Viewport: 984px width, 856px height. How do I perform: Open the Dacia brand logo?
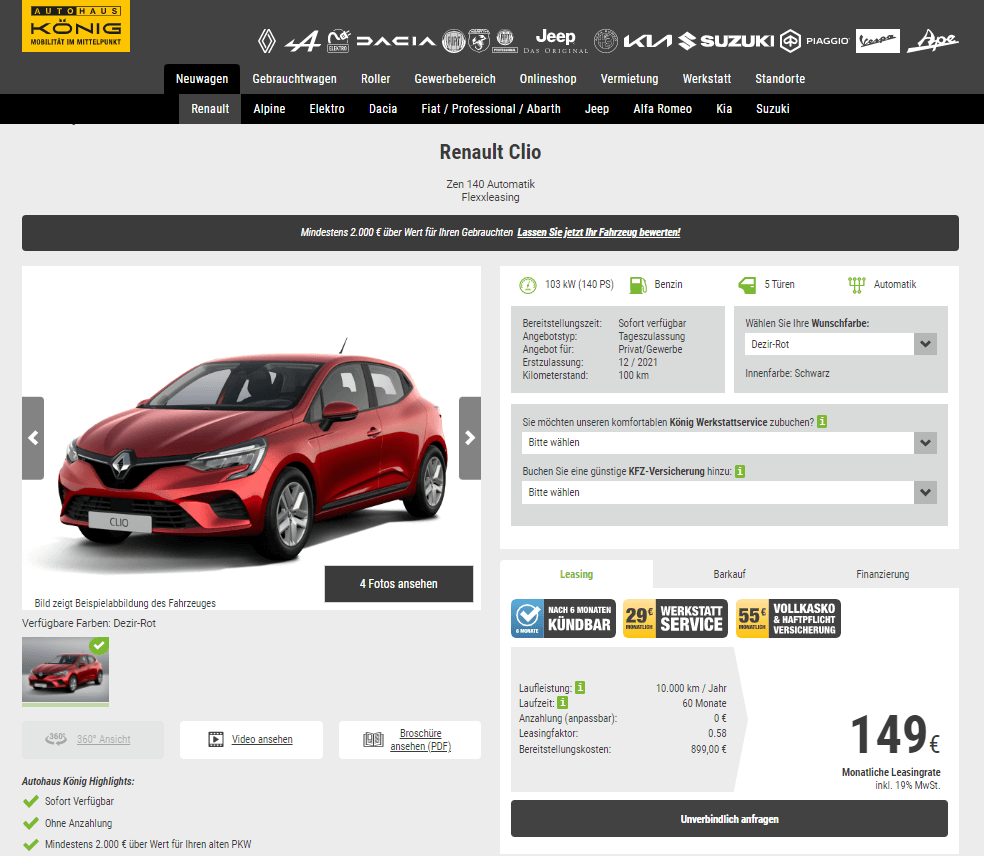396,41
